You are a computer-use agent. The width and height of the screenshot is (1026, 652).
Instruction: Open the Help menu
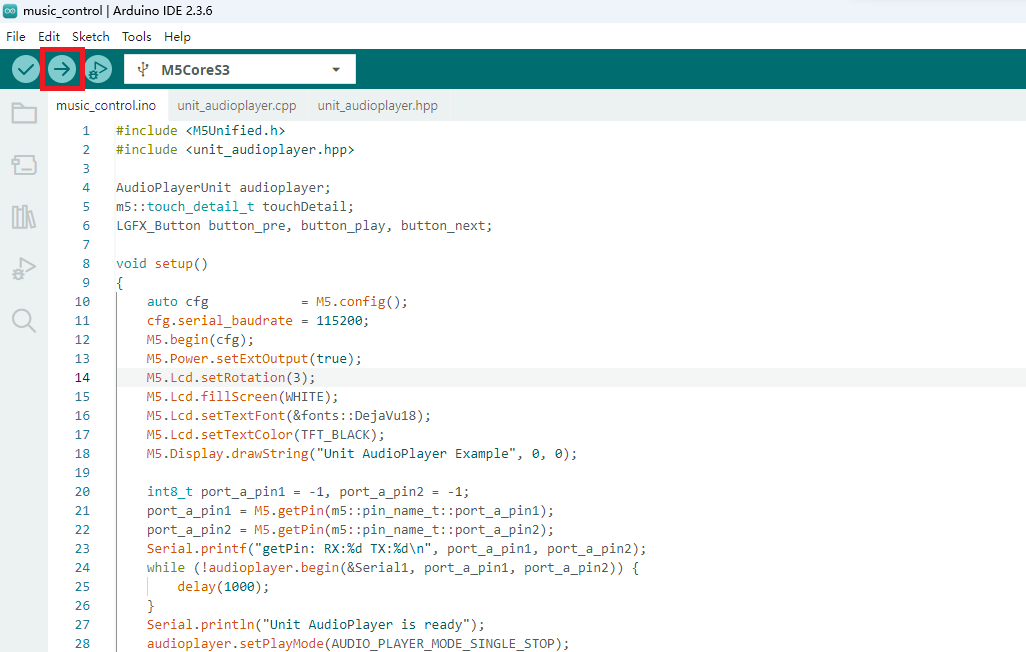(x=177, y=37)
